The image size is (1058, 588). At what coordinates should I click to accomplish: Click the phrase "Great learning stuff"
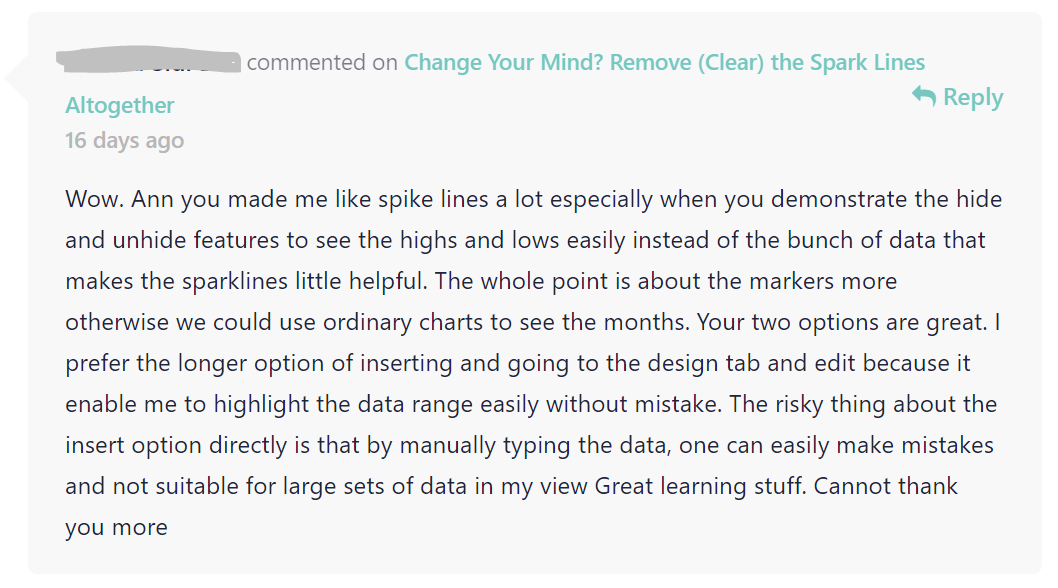(x=700, y=486)
